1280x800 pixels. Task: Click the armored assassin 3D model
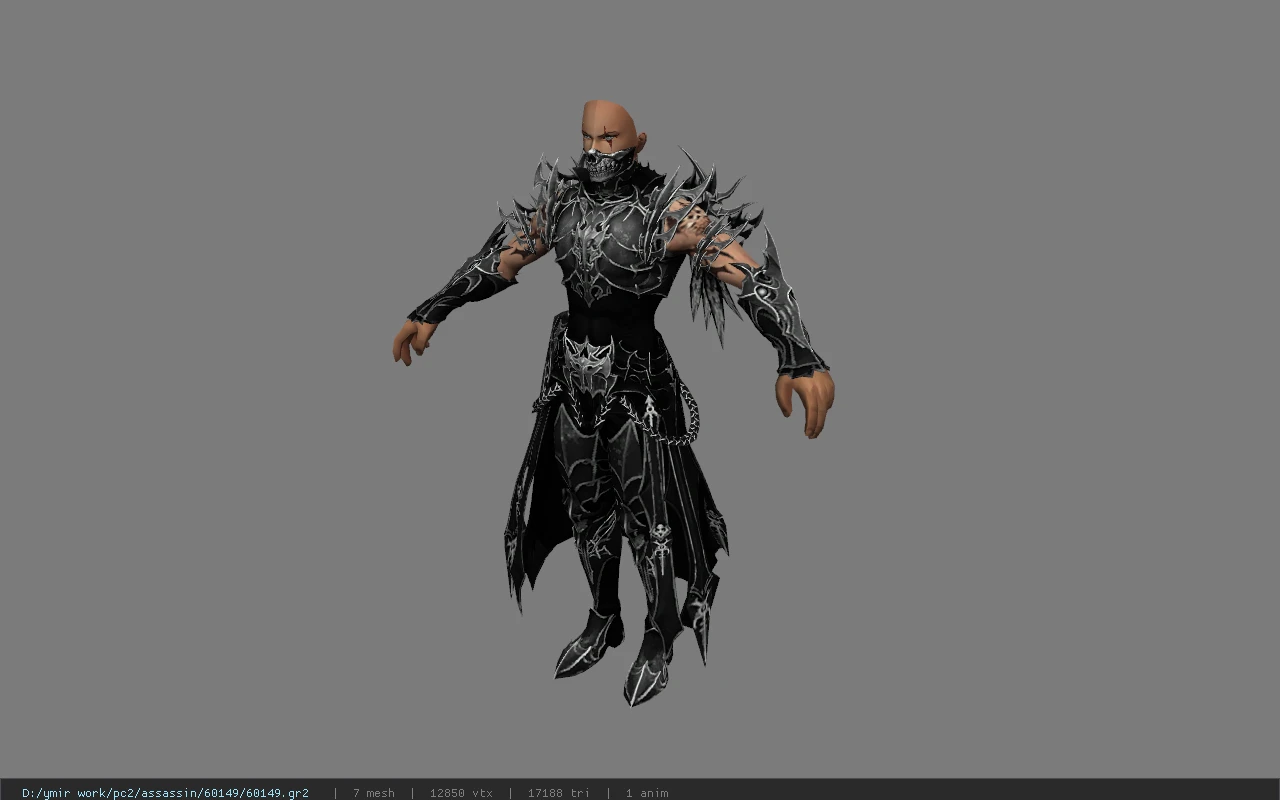click(x=613, y=403)
